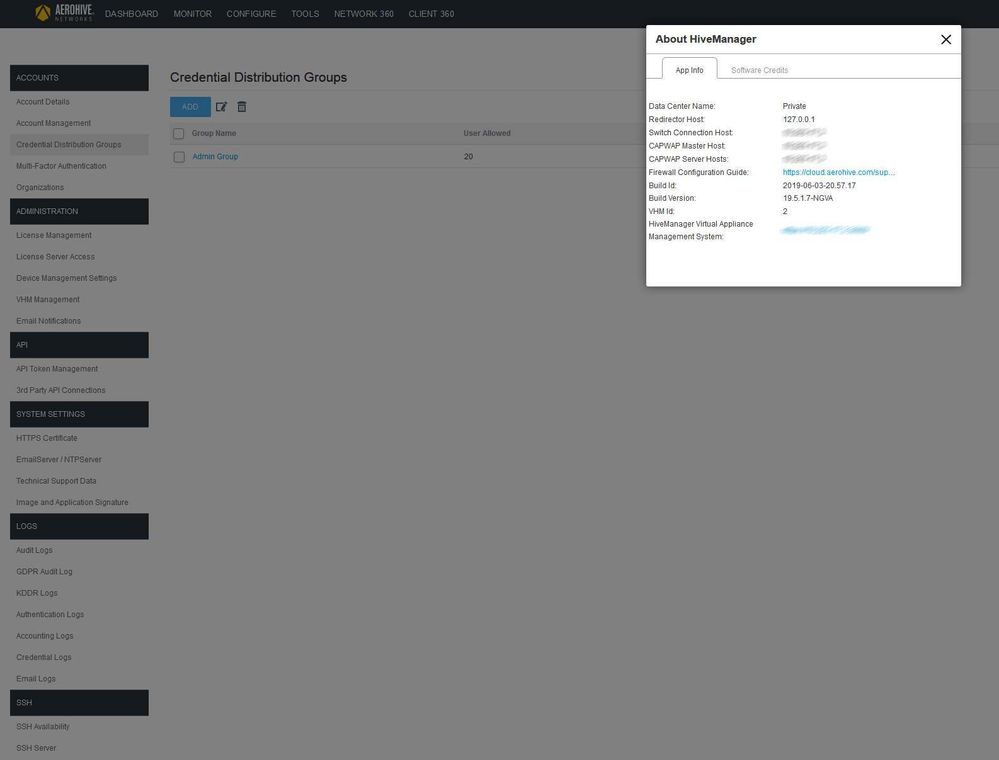Click the User Allowed column header
The width and height of the screenshot is (999, 760).
point(487,134)
